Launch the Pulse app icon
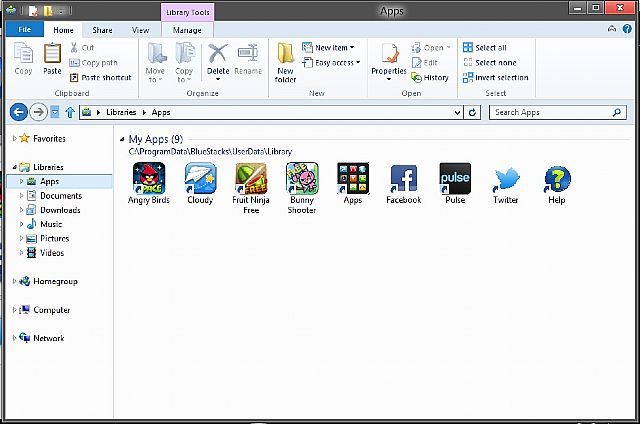This screenshot has width=640, height=424. [x=454, y=178]
